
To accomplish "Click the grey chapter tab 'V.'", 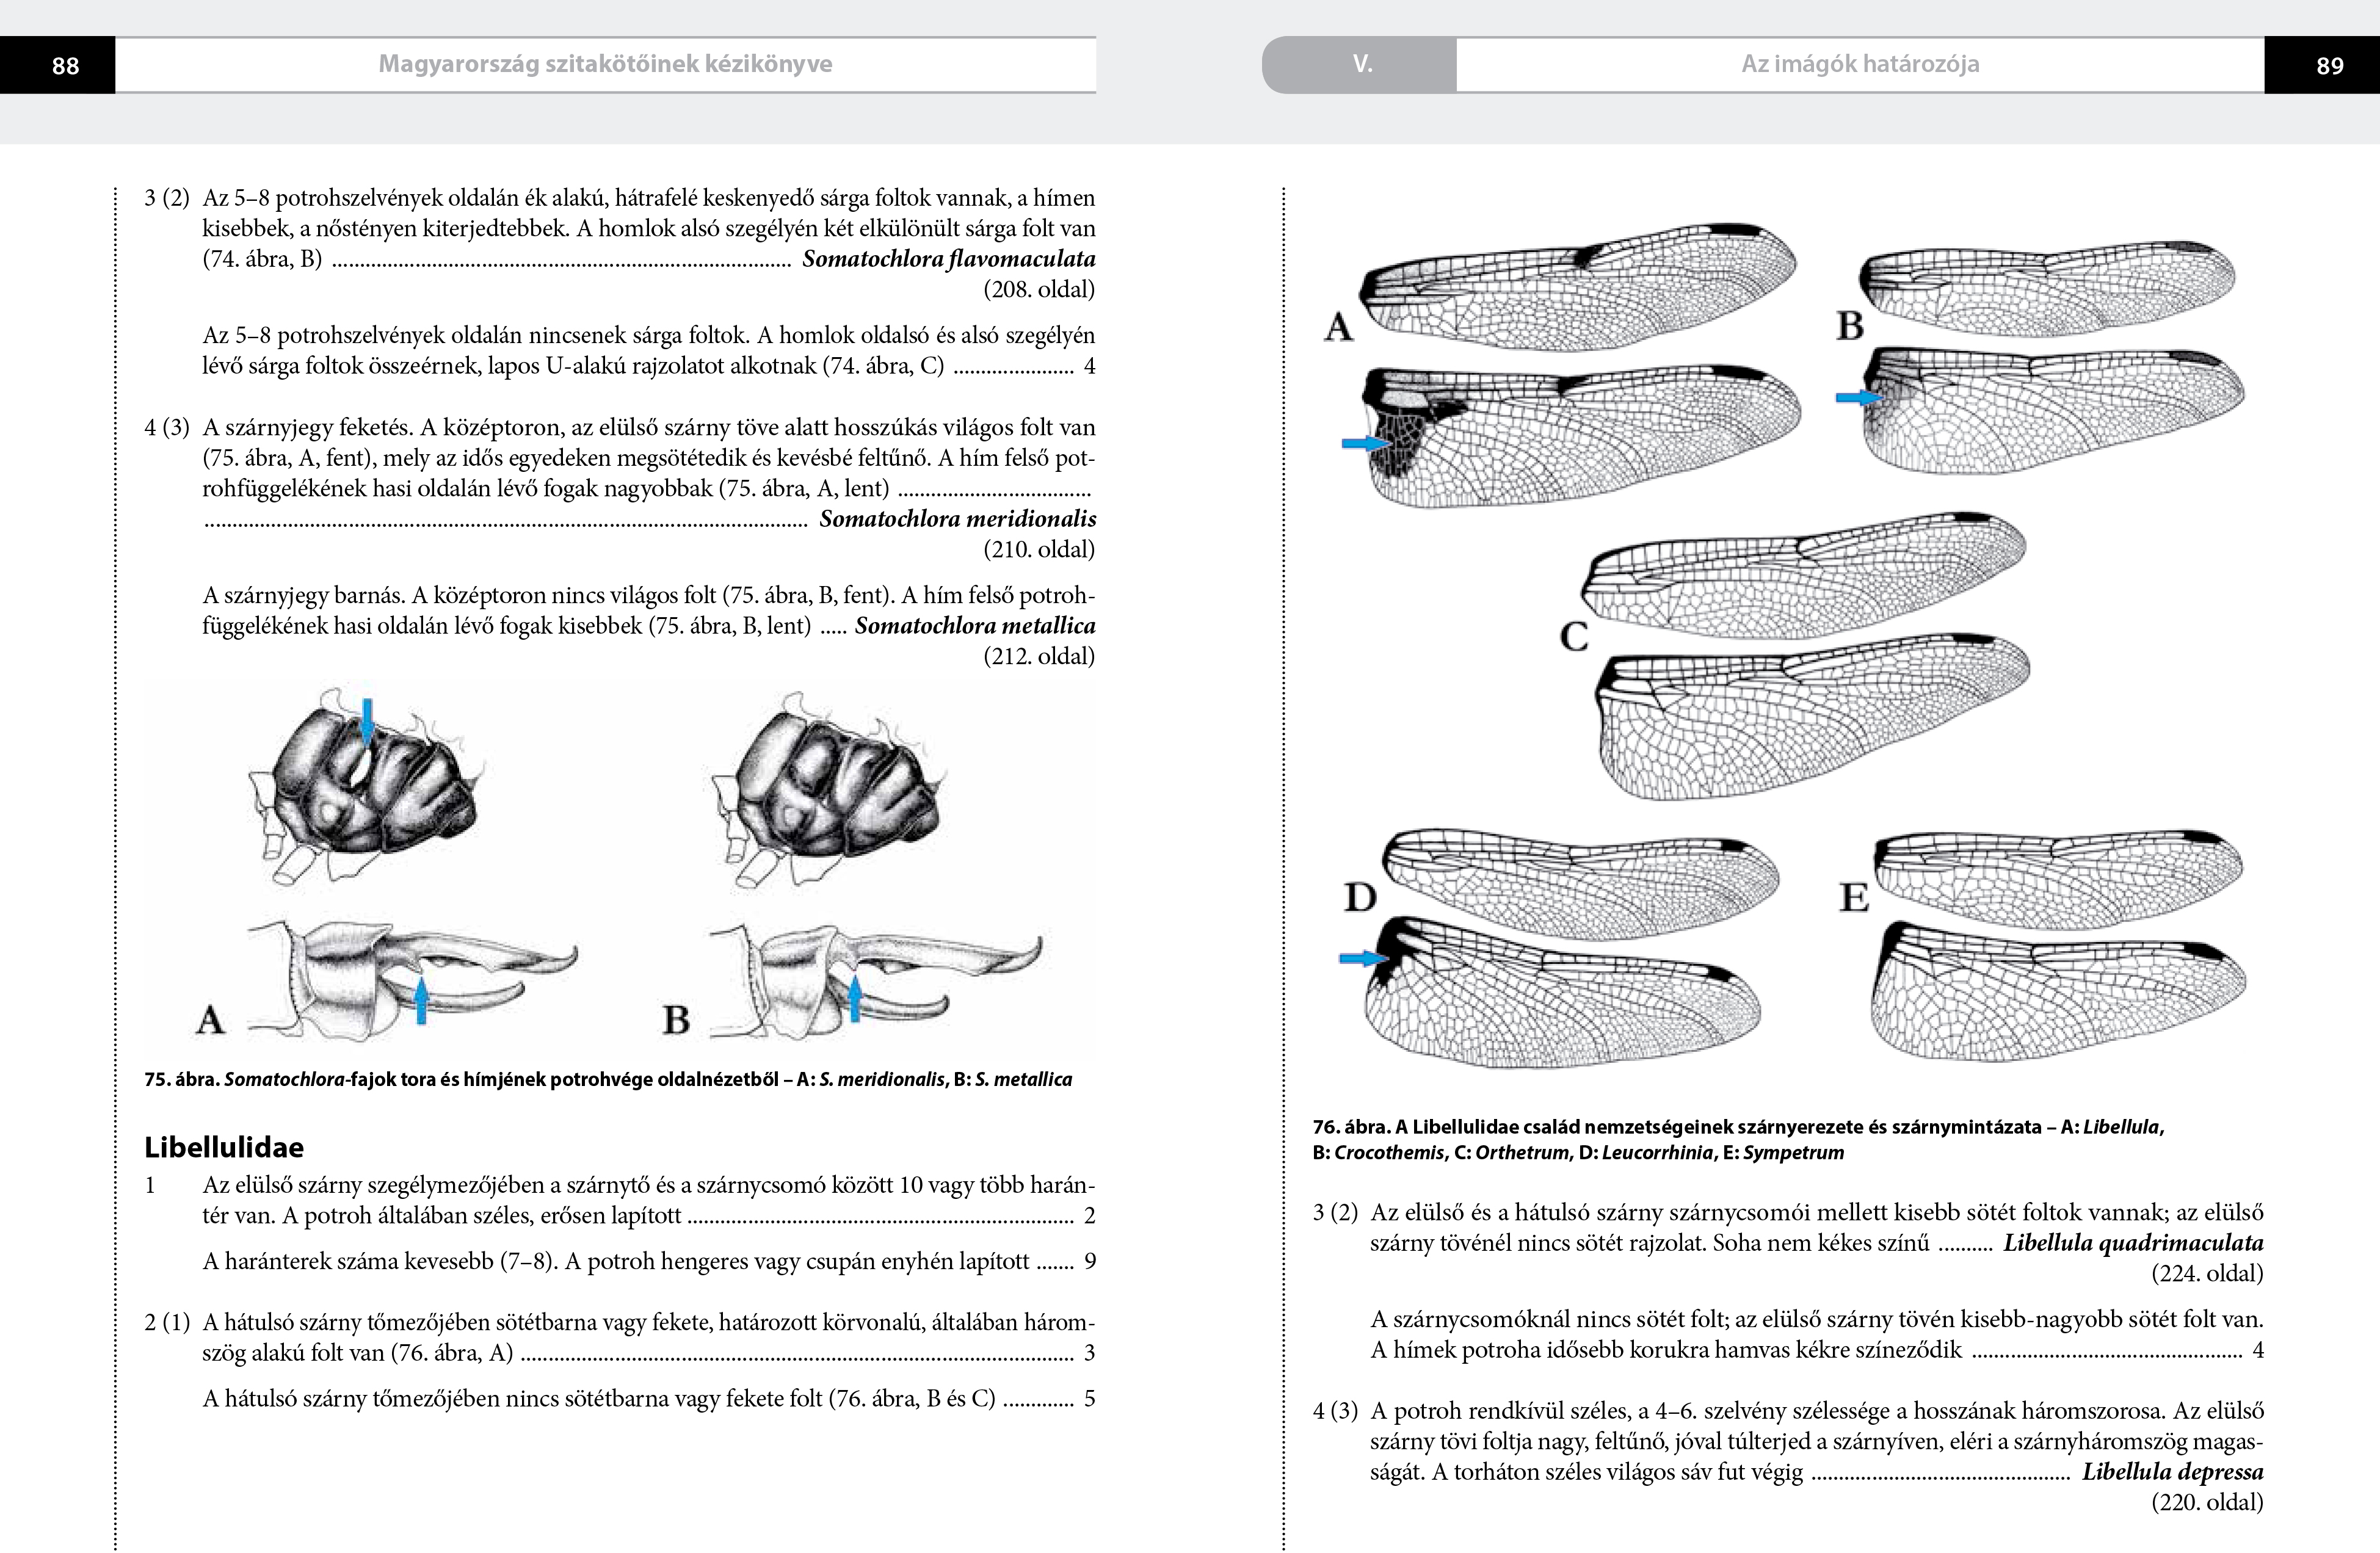I will click(x=1362, y=64).
